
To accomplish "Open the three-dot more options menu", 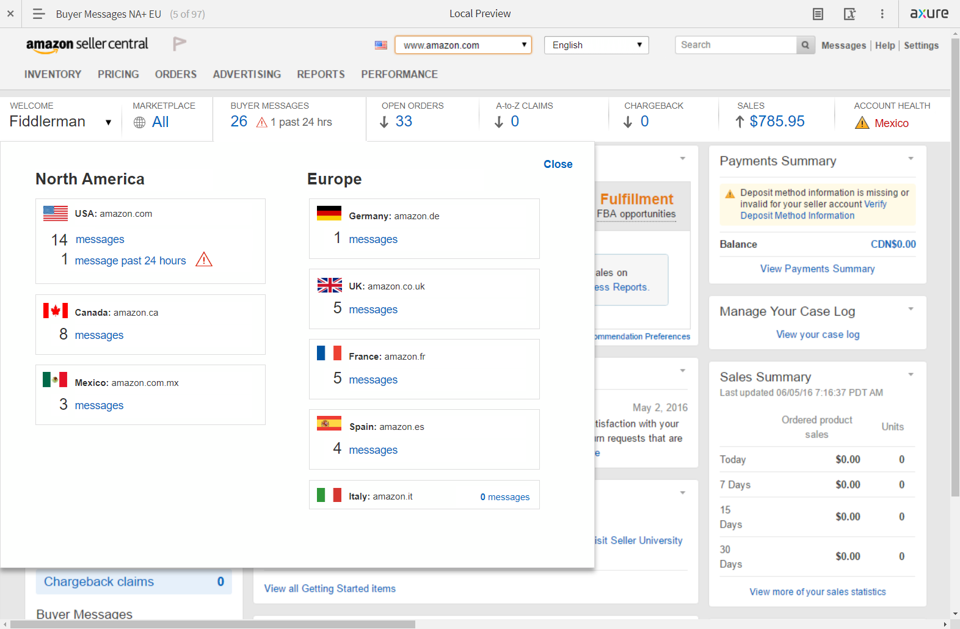I will [x=882, y=13].
